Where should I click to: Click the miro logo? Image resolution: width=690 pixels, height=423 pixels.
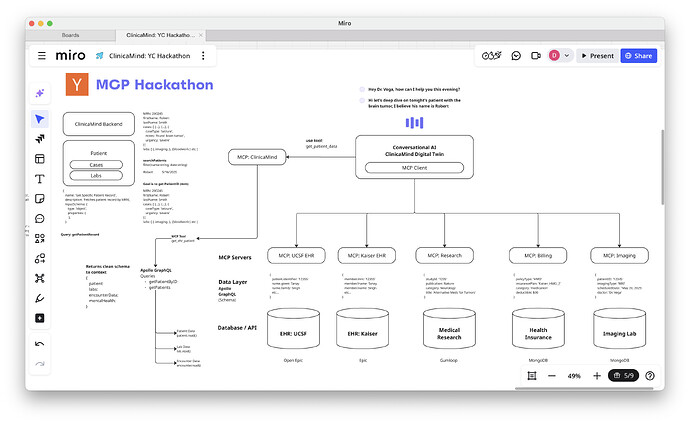pos(70,55)
